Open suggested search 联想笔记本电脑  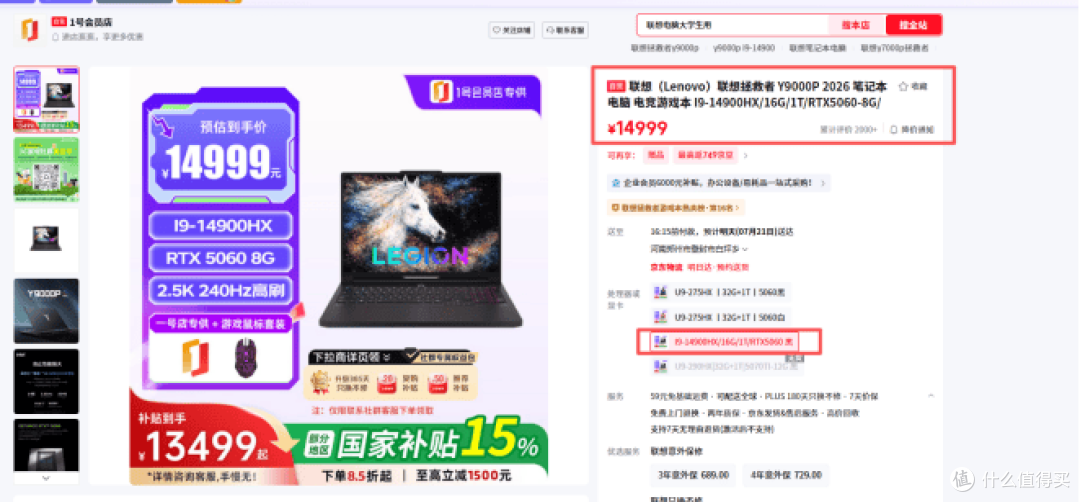(x=818, y=48)
